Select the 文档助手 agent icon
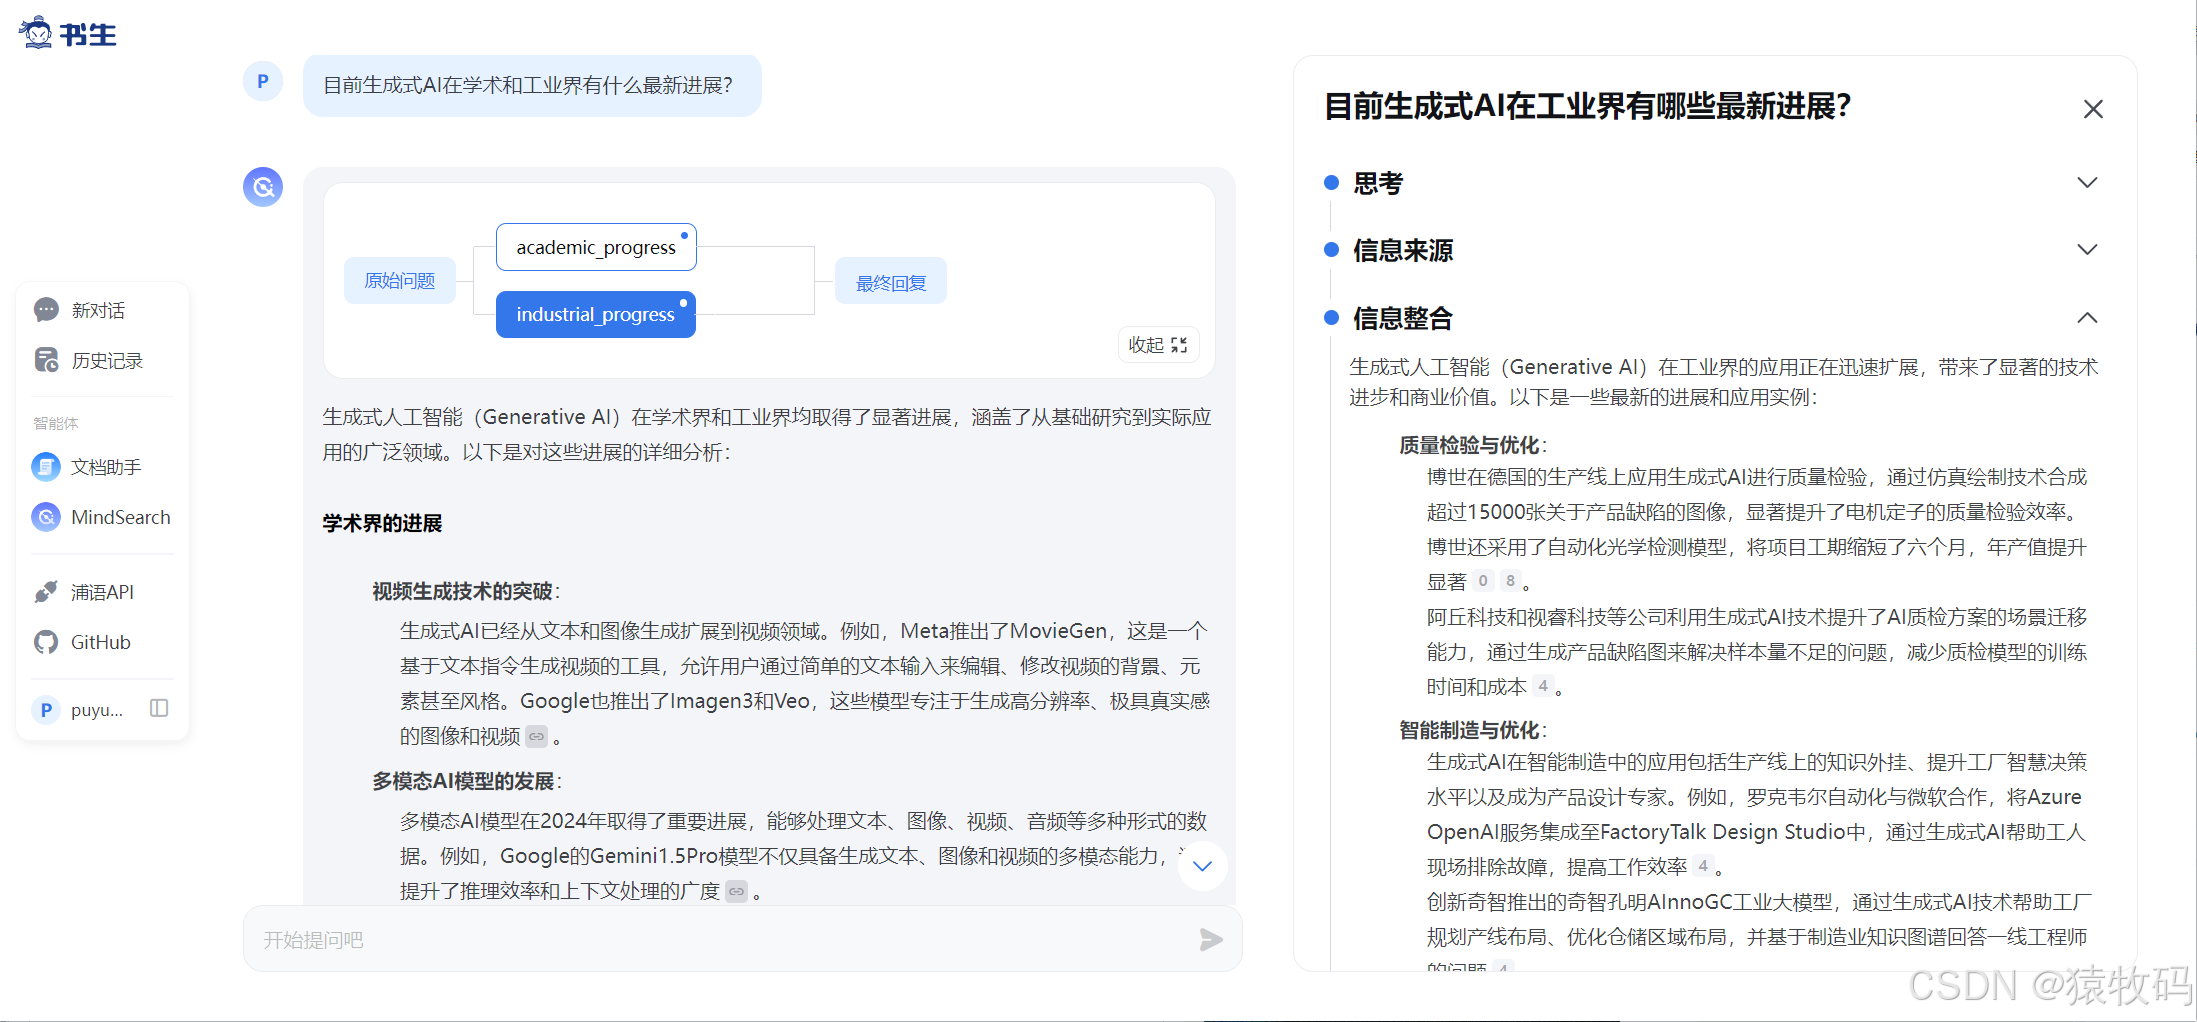This screenshot has height=1022, width=2197. click(x=46, y=467)
